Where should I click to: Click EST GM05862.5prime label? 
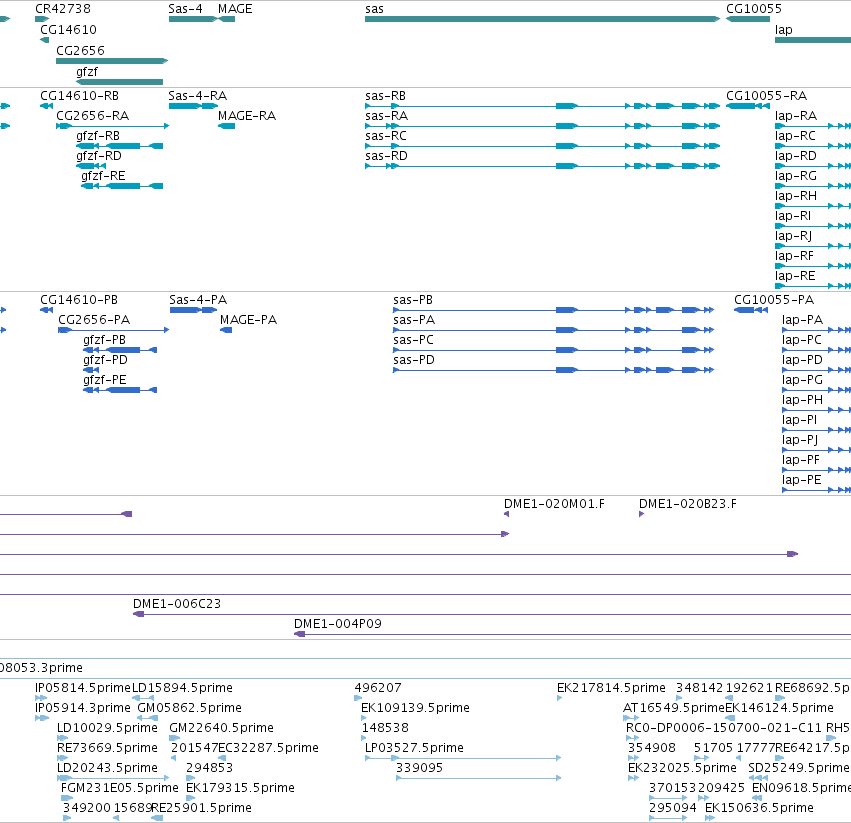(189, 708)
